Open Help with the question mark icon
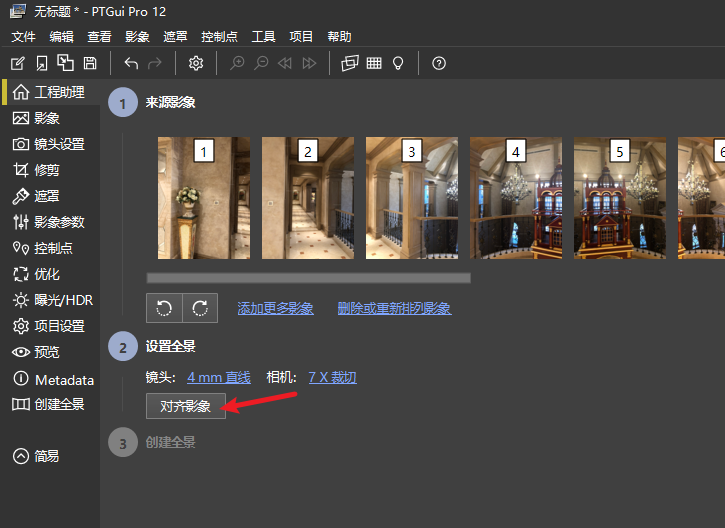This screenshot has width=725, height=528. 439,63
